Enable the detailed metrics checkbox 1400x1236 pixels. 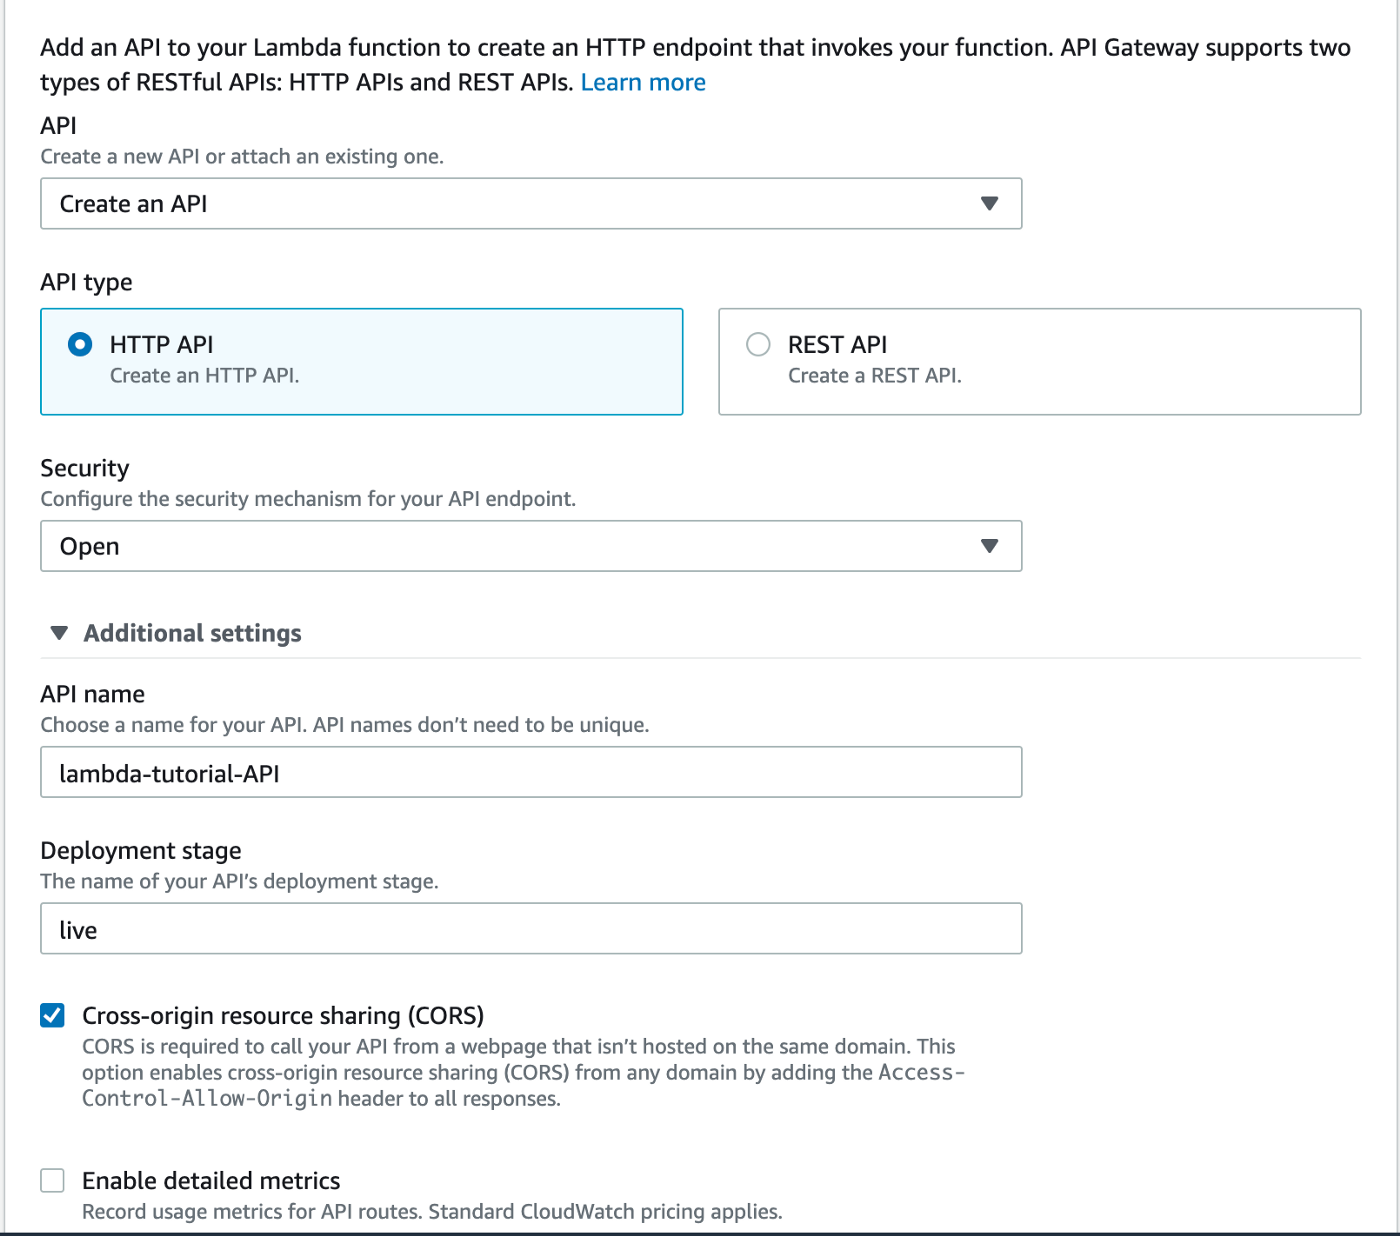(x=53, y=1181)
